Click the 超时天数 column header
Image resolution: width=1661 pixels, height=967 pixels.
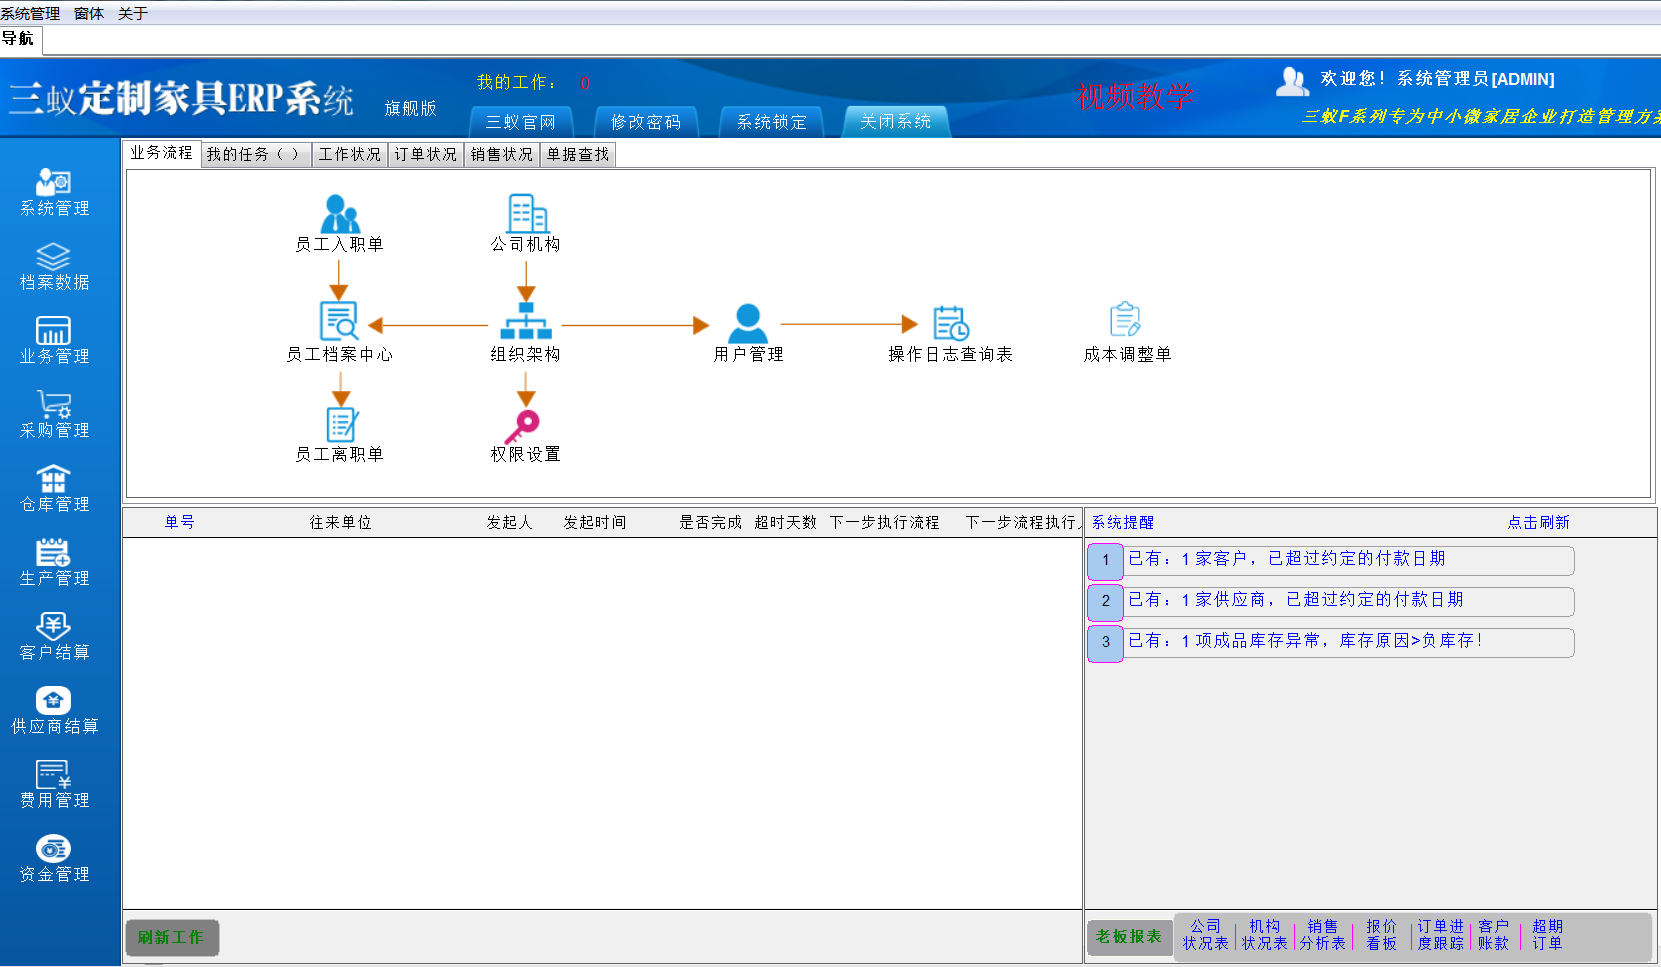tap(786, 522)
